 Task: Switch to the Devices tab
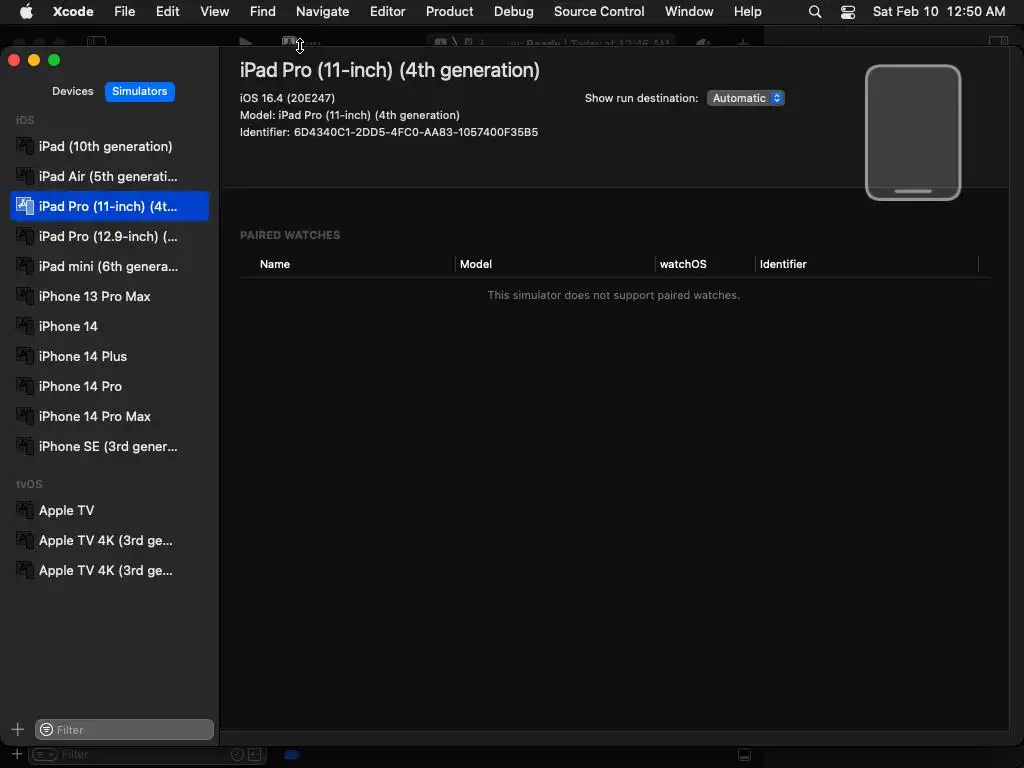point(72,91)
